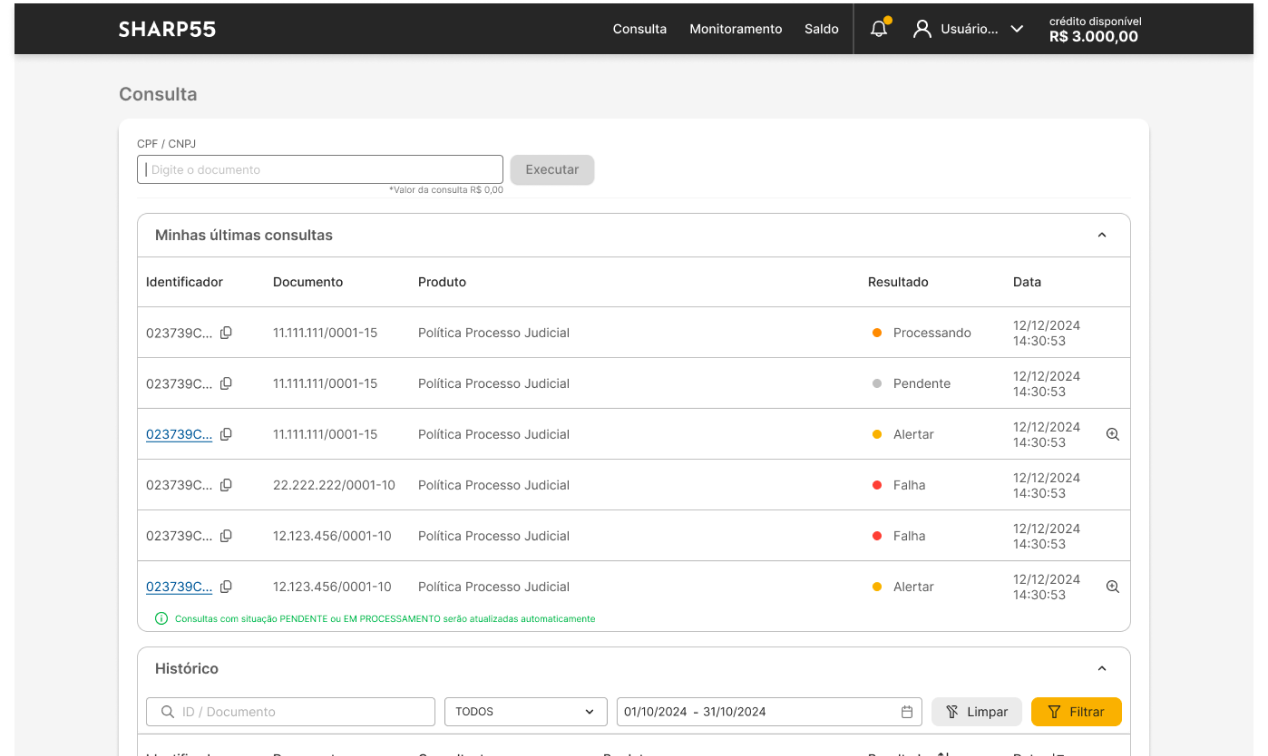Image resolution: width=1268 pixels, height=756 pixels.
Task: Focus the CPF / CNPJ document field
Action: (x=320, y=170)
